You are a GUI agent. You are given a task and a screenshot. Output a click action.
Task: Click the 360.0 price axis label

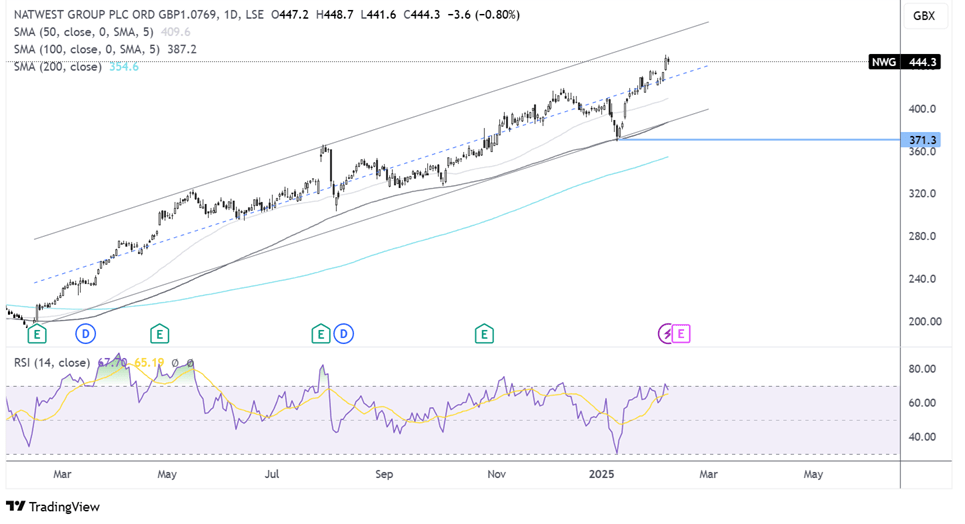tap(922, 151)
